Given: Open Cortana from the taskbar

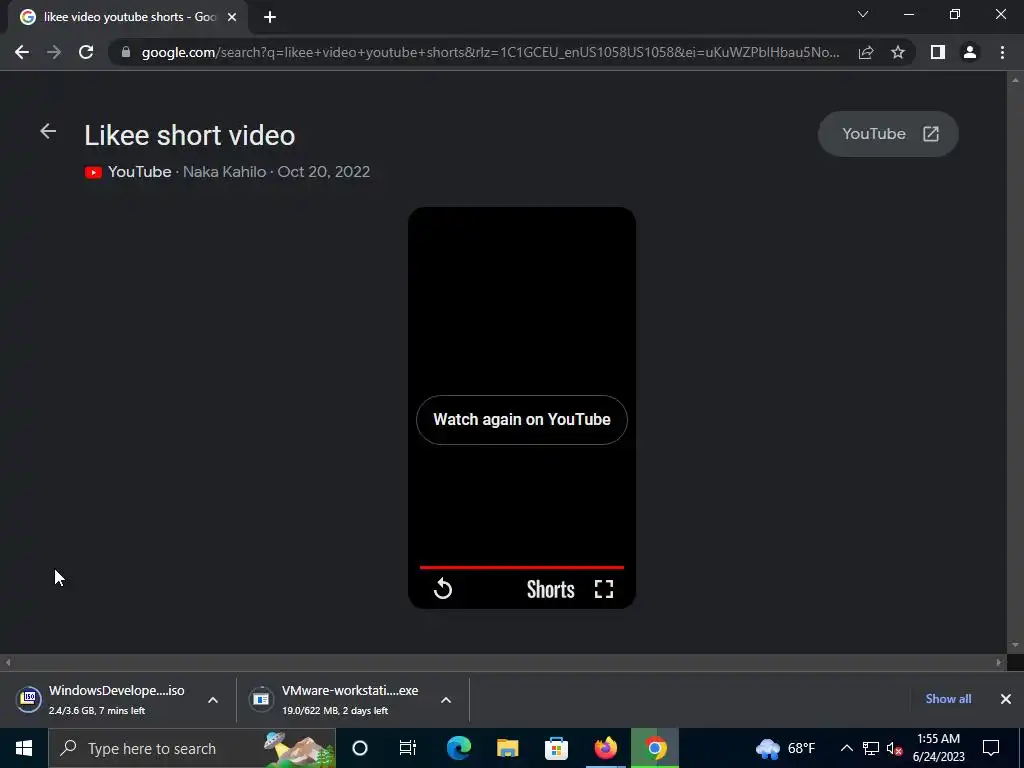Looking at the screenshot, I should tap(360, 748).
